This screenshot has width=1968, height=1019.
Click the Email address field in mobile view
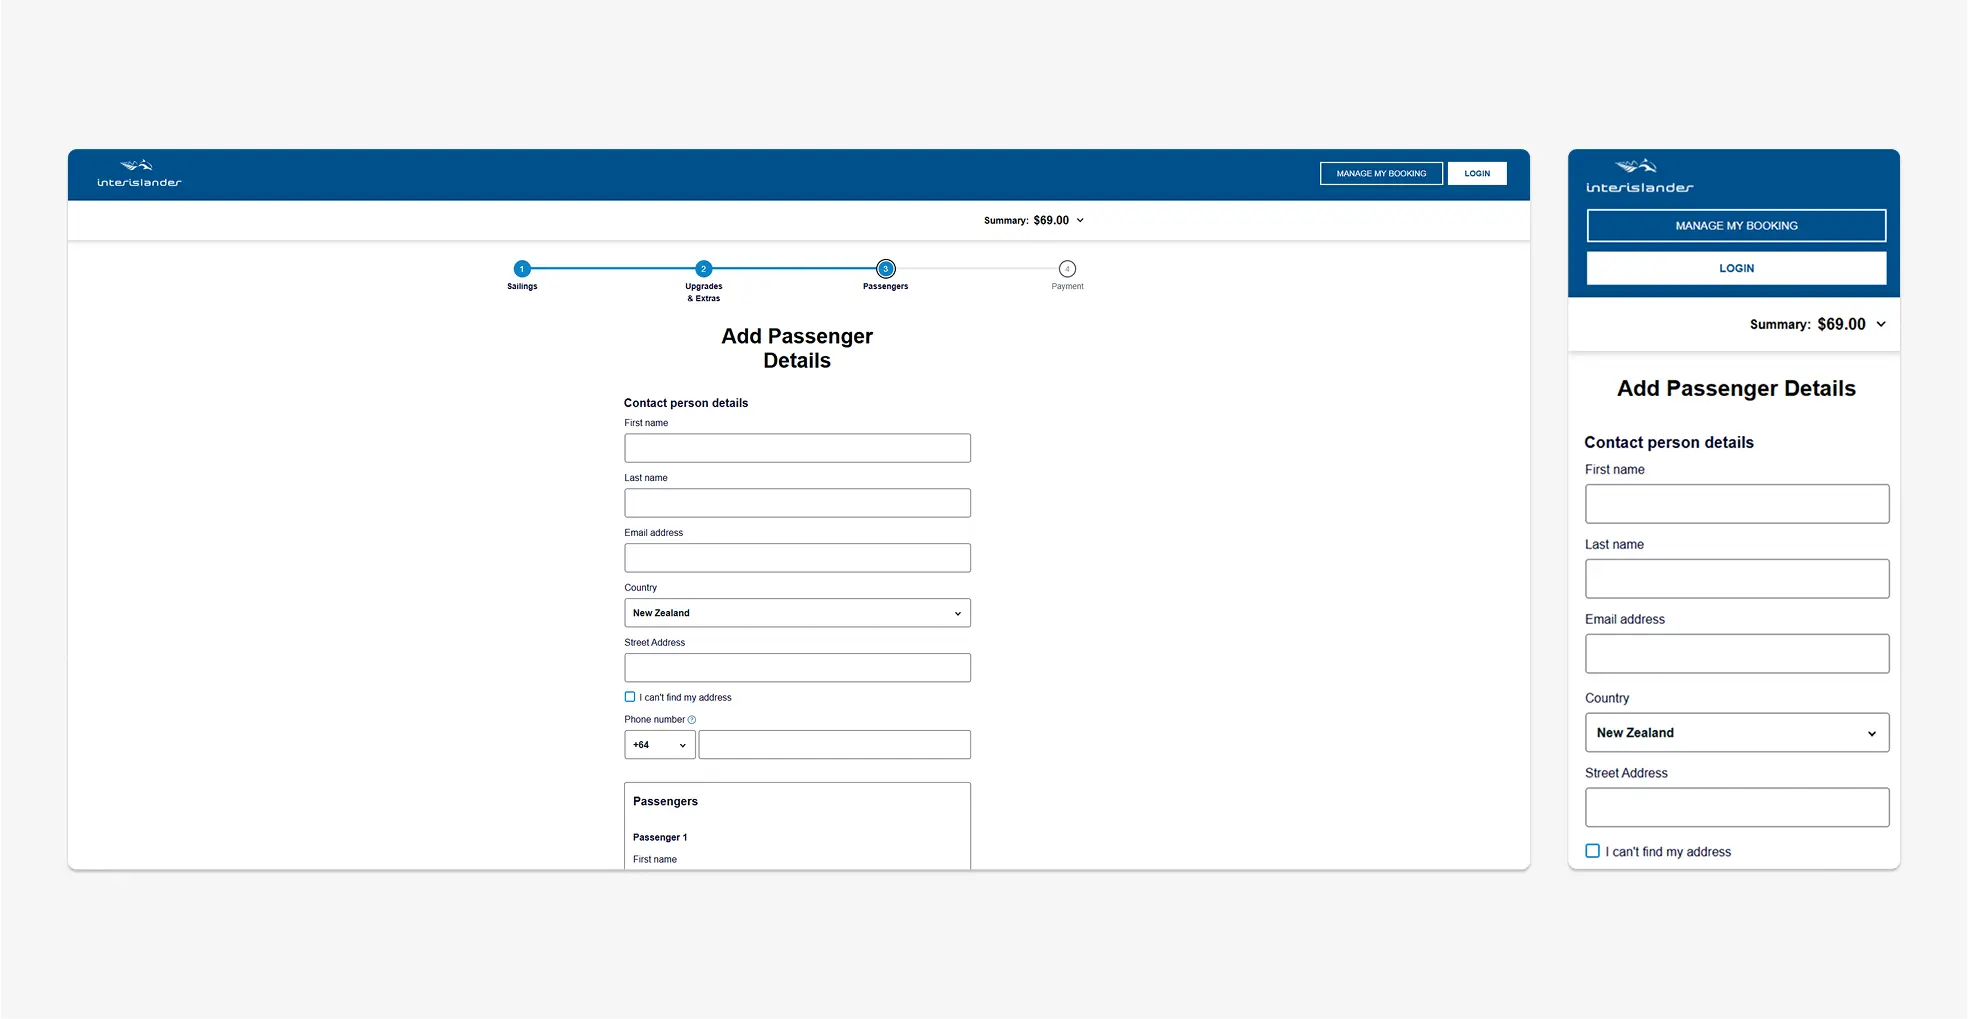click(x=1737, y=654)
